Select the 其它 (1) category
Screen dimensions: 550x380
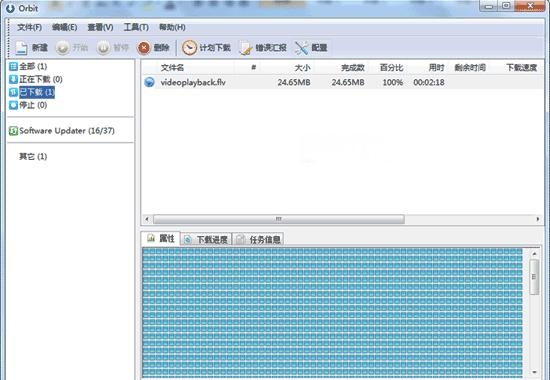[33, 156]
